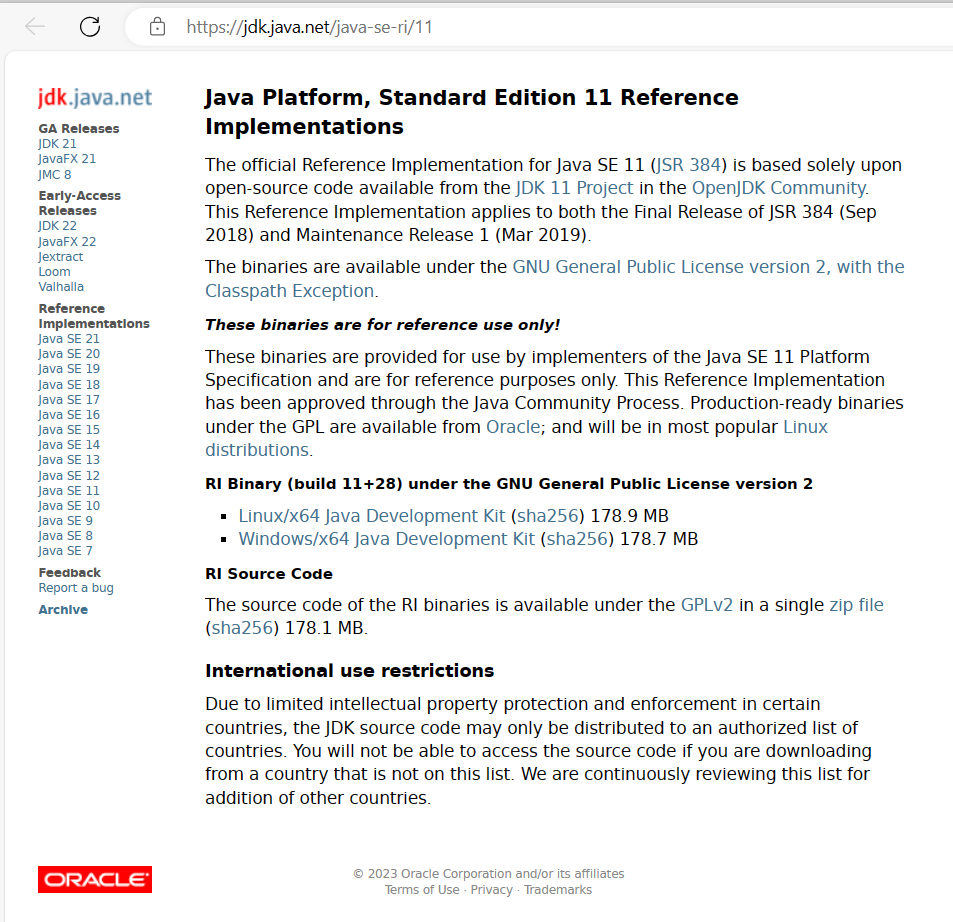Select Java SE 16 reference implementation
The image size is (953, 922).
[69, 415]
